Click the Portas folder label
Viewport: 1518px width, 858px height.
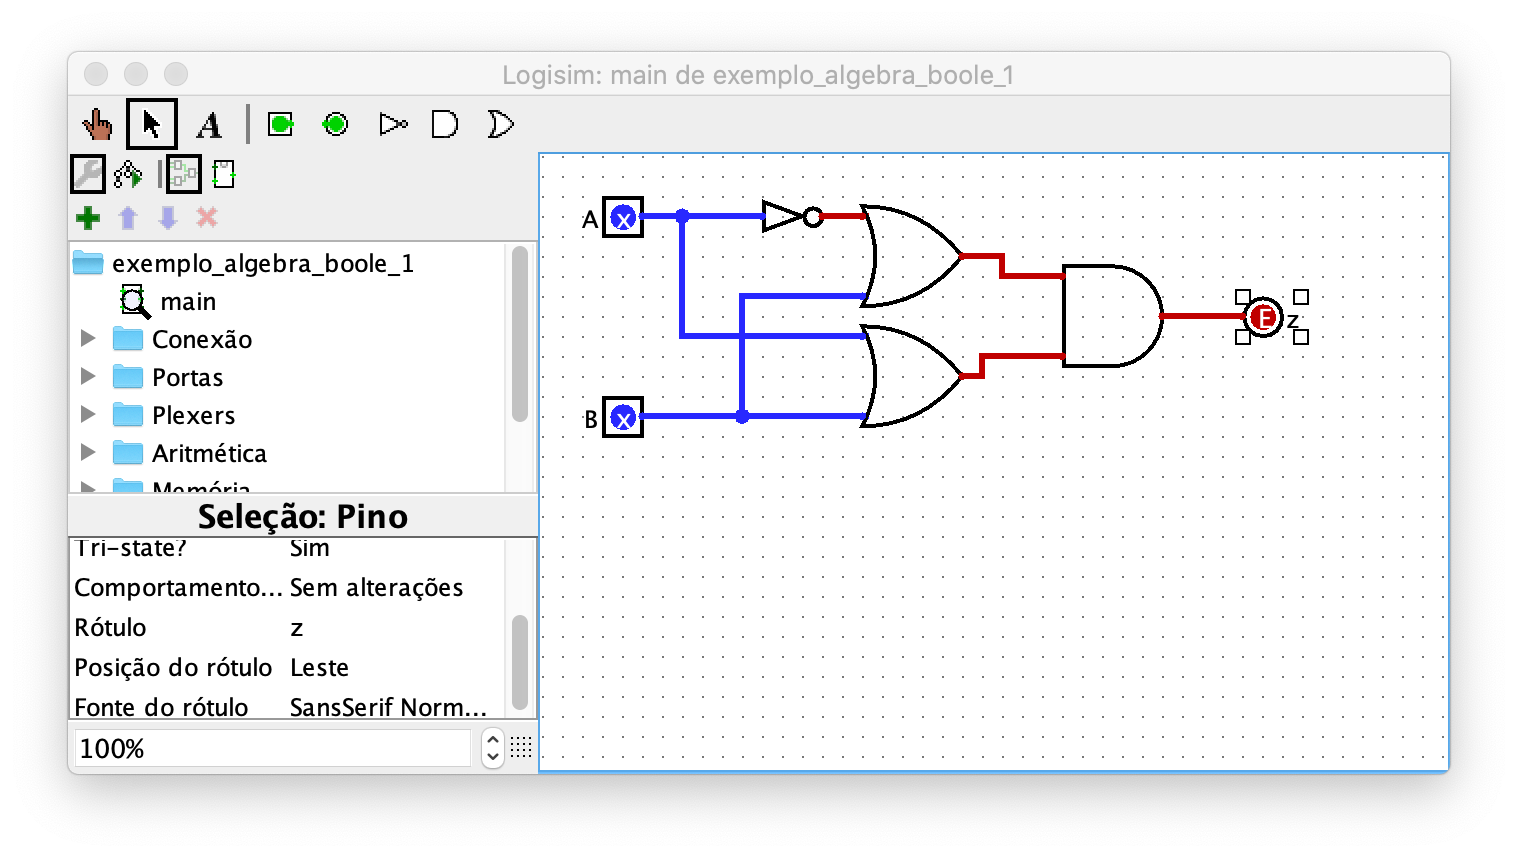tap(188, 377)
